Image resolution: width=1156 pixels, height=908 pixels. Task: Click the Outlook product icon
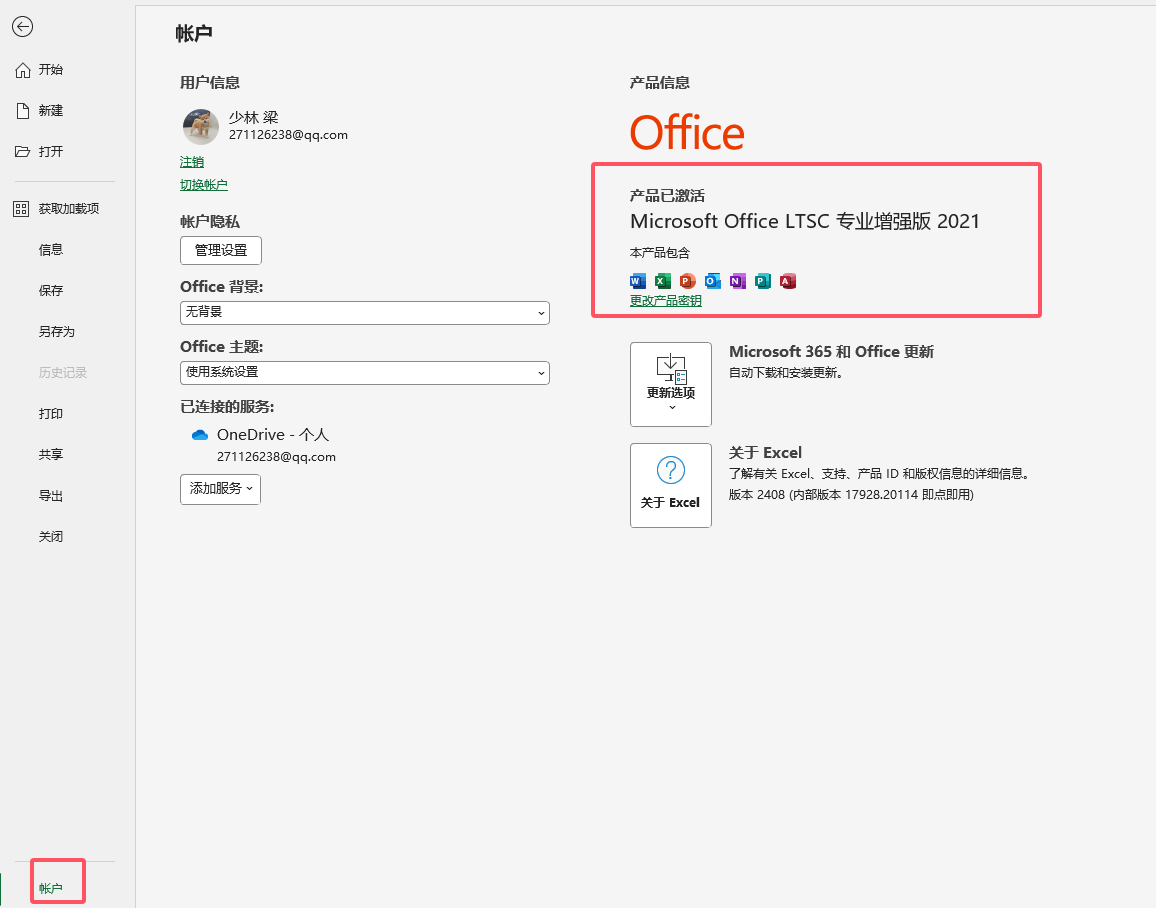coord(713,281)
